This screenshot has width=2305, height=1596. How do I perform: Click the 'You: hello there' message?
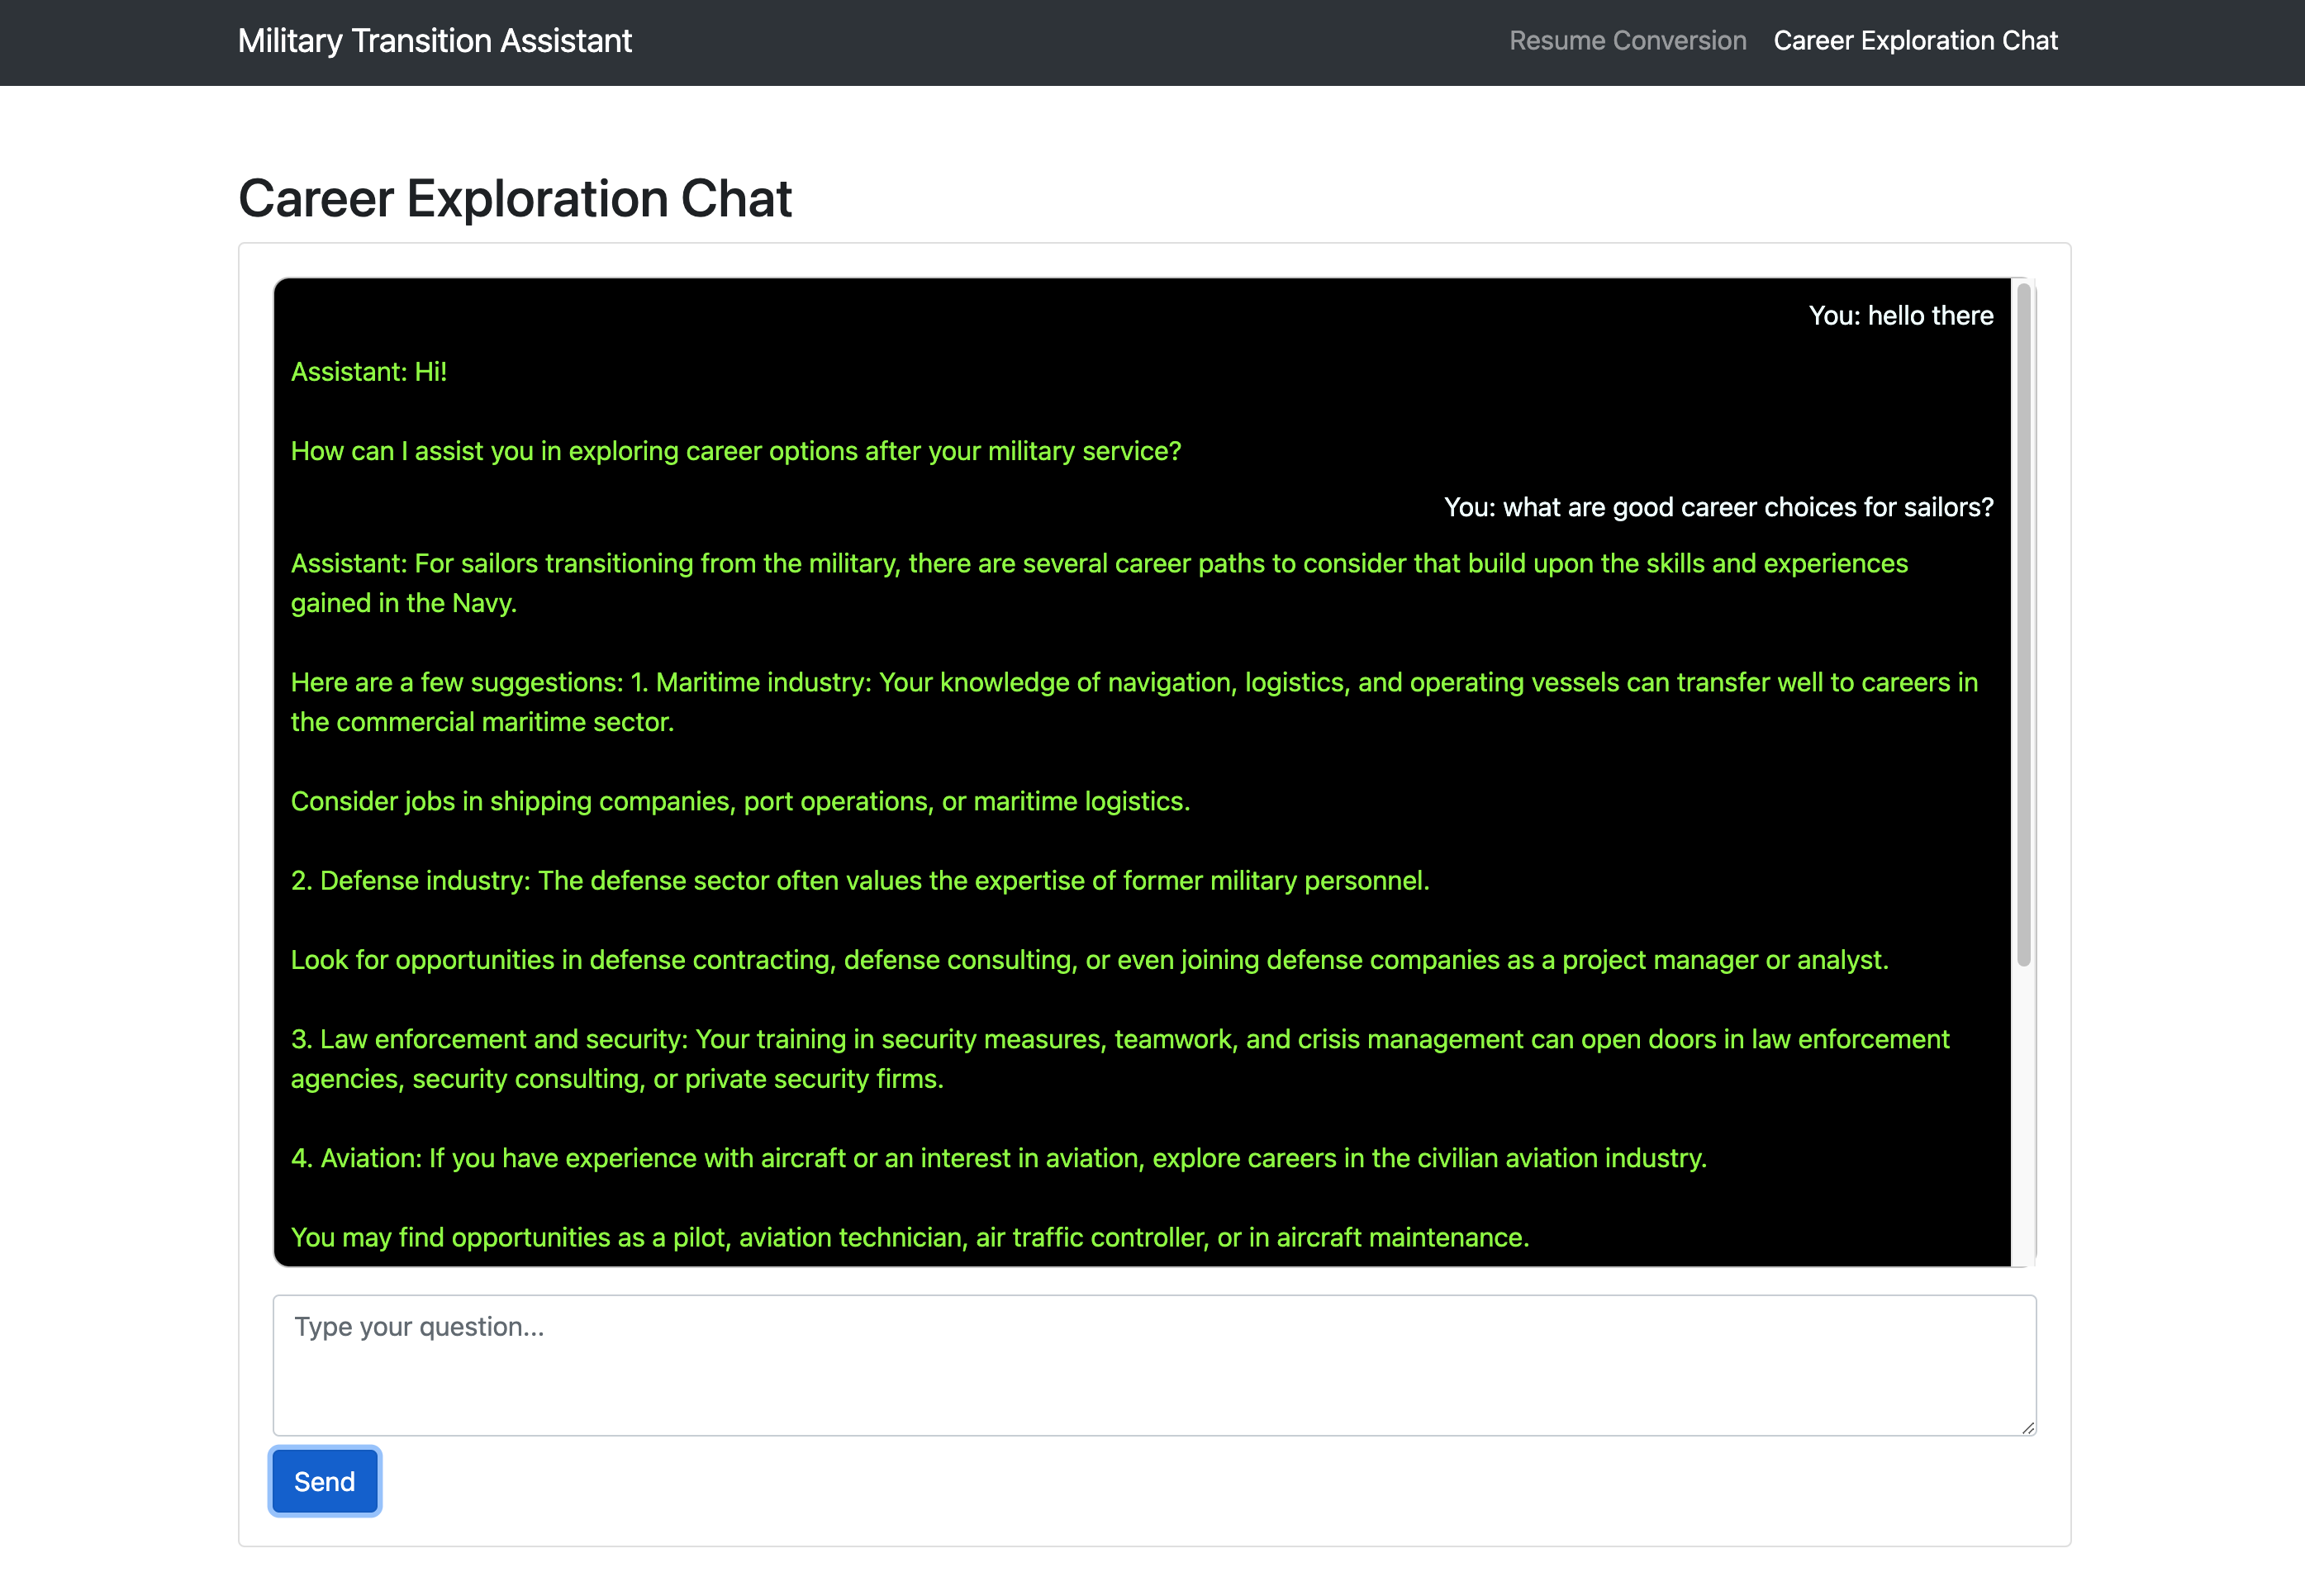(1900, 316)
